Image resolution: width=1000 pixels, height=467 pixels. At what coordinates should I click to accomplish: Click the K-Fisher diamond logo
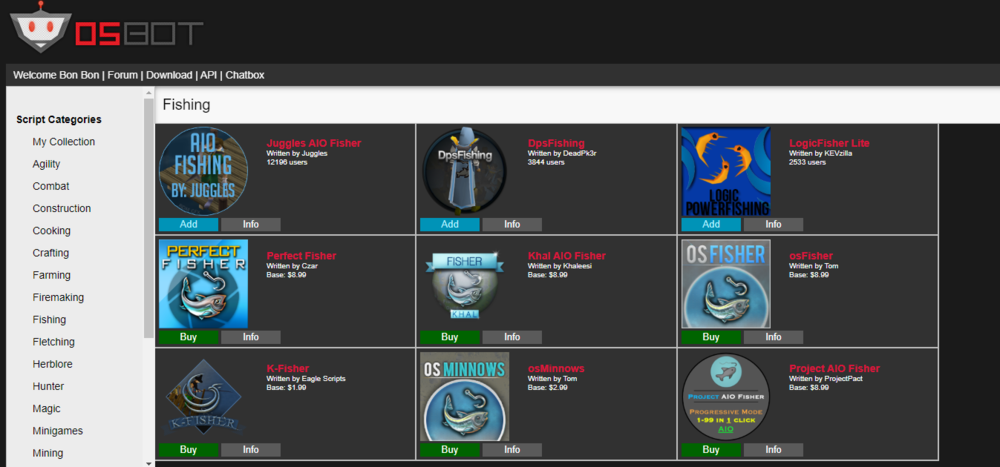[203, 396]
